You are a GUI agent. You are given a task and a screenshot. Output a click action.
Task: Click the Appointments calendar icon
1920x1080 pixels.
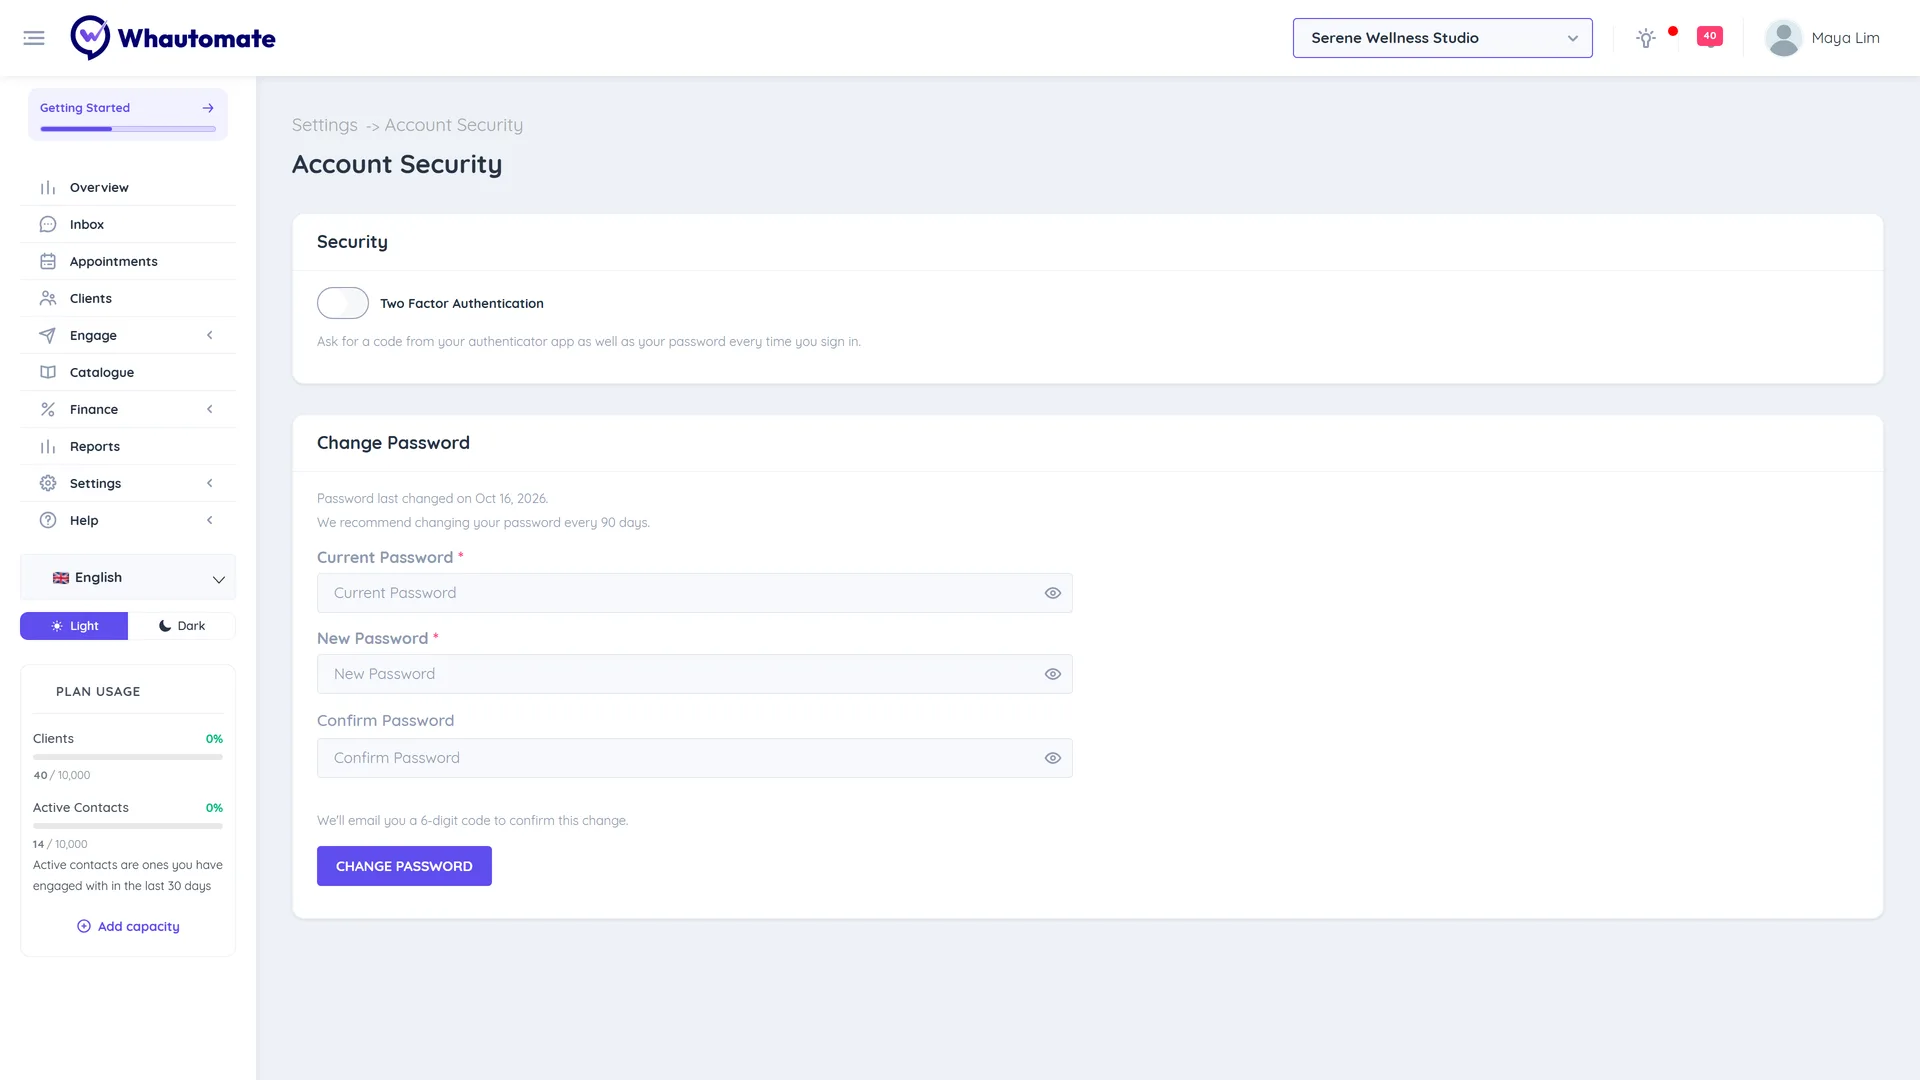point(48,262)
